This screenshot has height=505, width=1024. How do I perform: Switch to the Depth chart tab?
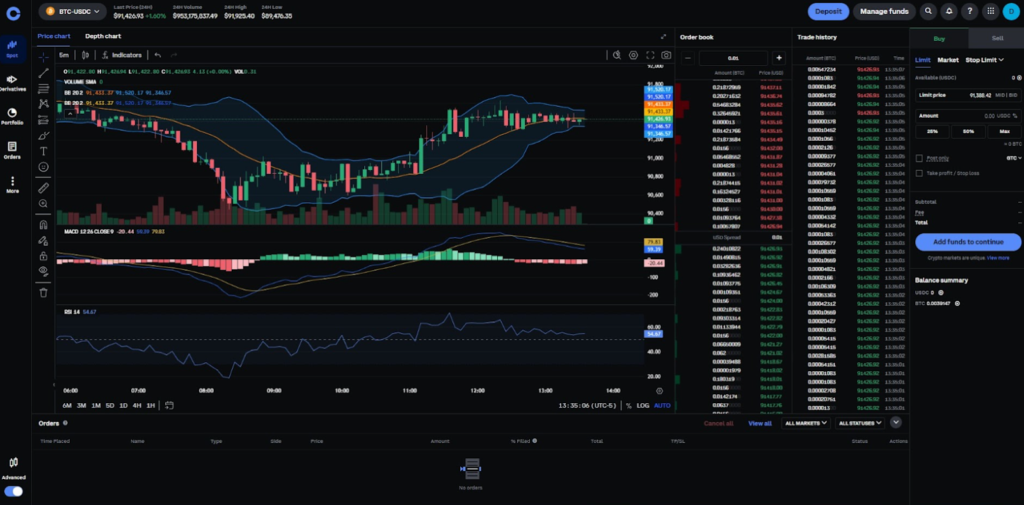pyautogui.click(x=103, y=36)
